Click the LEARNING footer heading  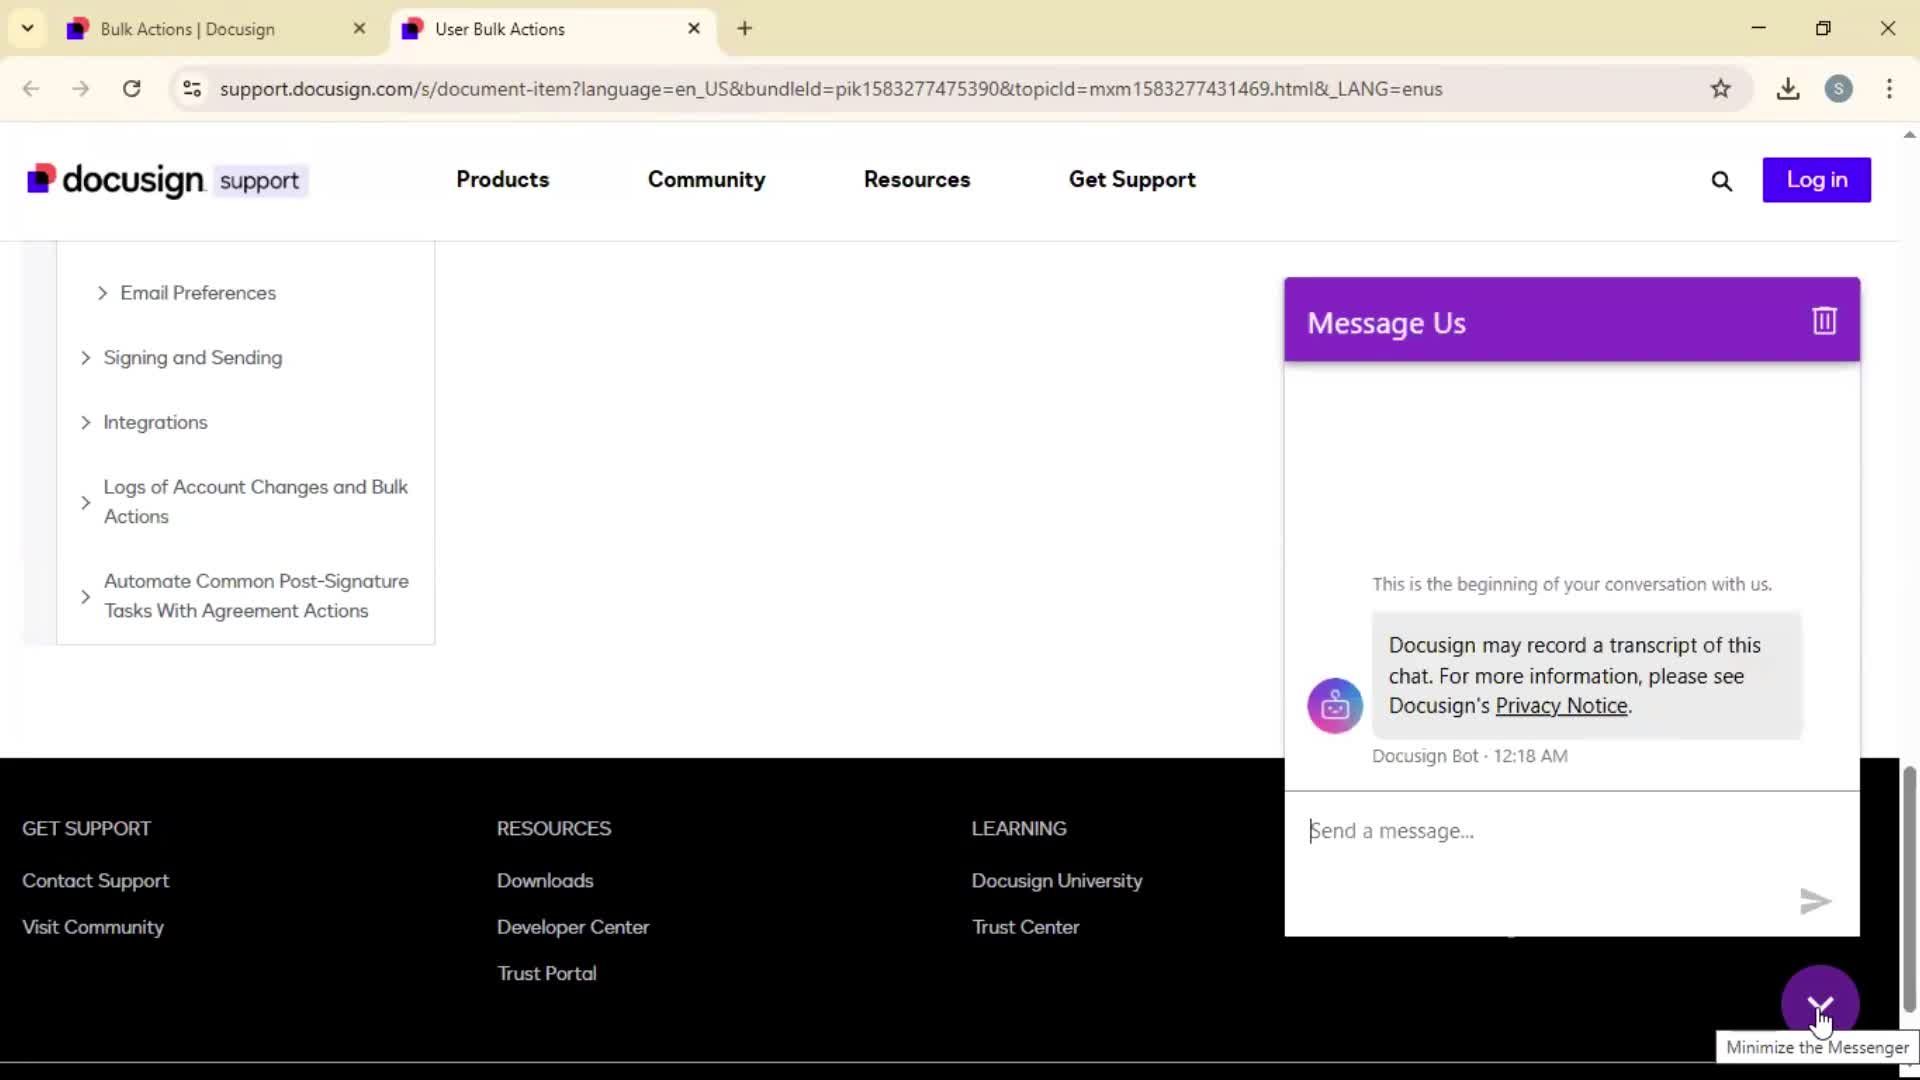(x=1019, y=829)
